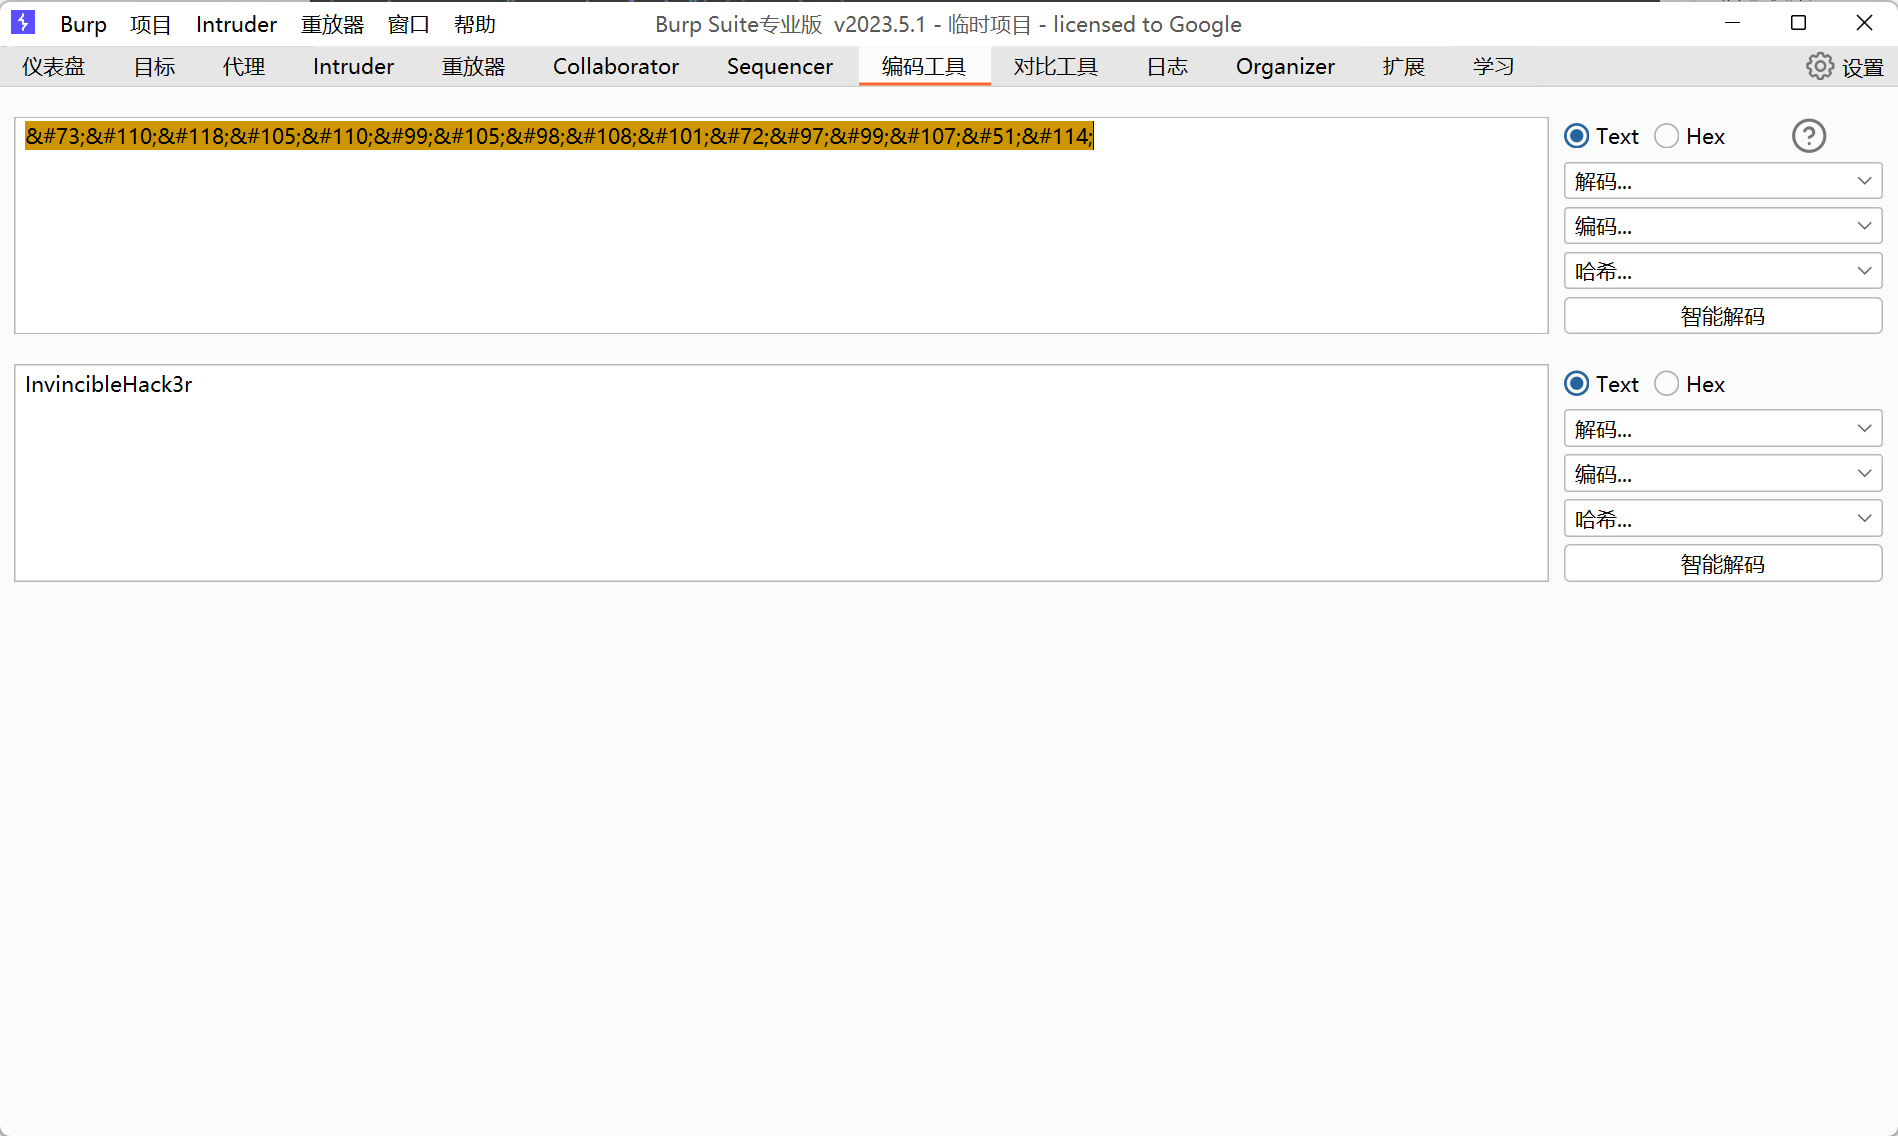Switch to the 仪表盘 tab
Image resolution: width=1898 pixels, height=1136 pixels.
point(54,66)
